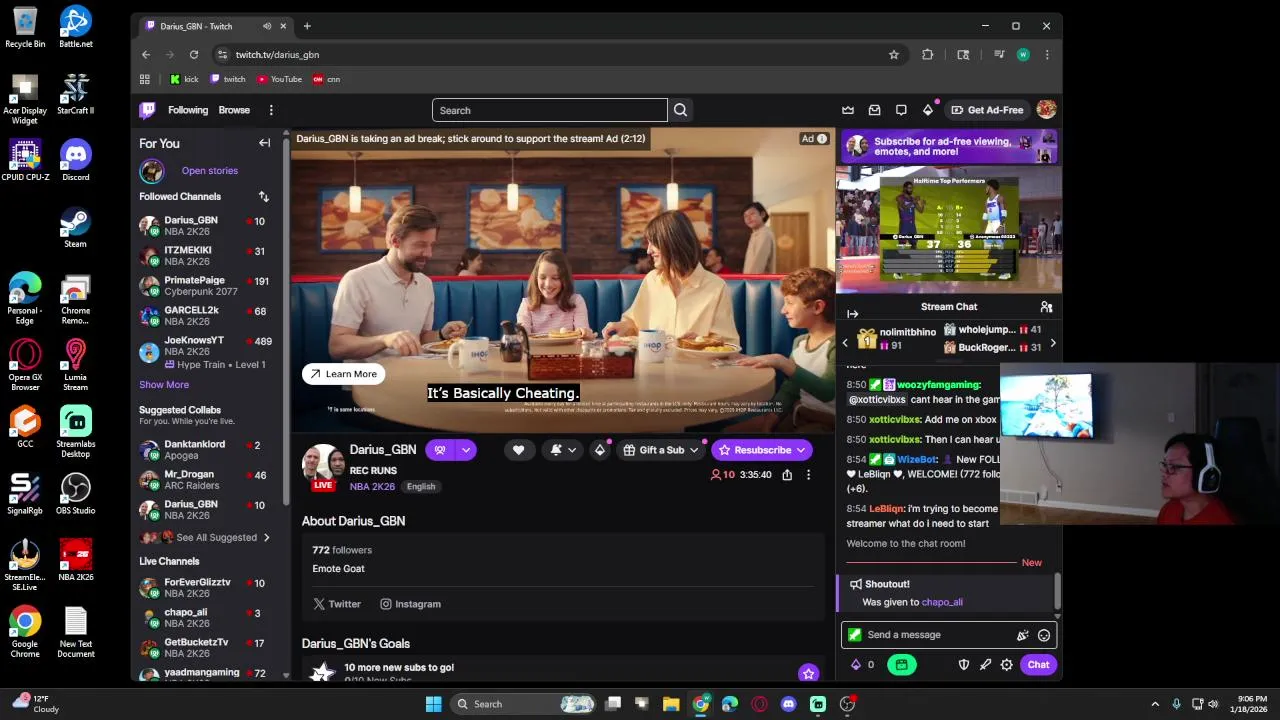This screenshot has width=1280, height=720.
Task: Open the Power-ups sparkle icon in chat
Action: 1022,635
